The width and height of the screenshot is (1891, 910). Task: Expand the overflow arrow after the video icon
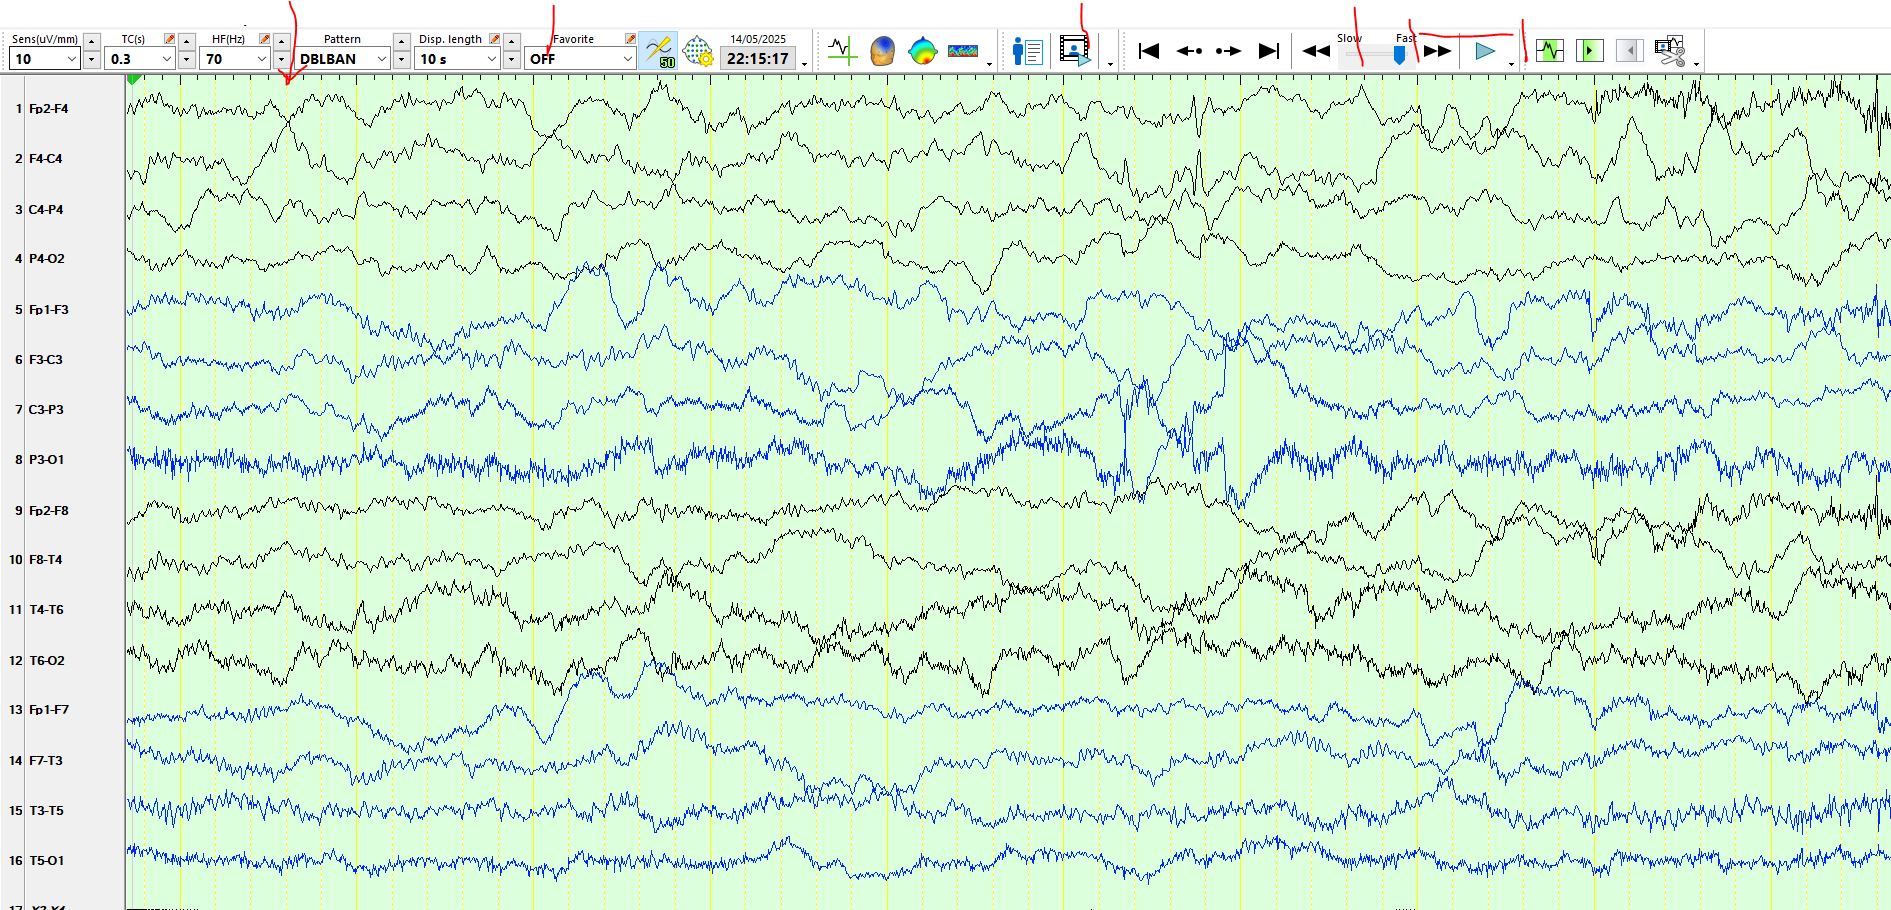pyautogui.click(x=1110, y=64)
